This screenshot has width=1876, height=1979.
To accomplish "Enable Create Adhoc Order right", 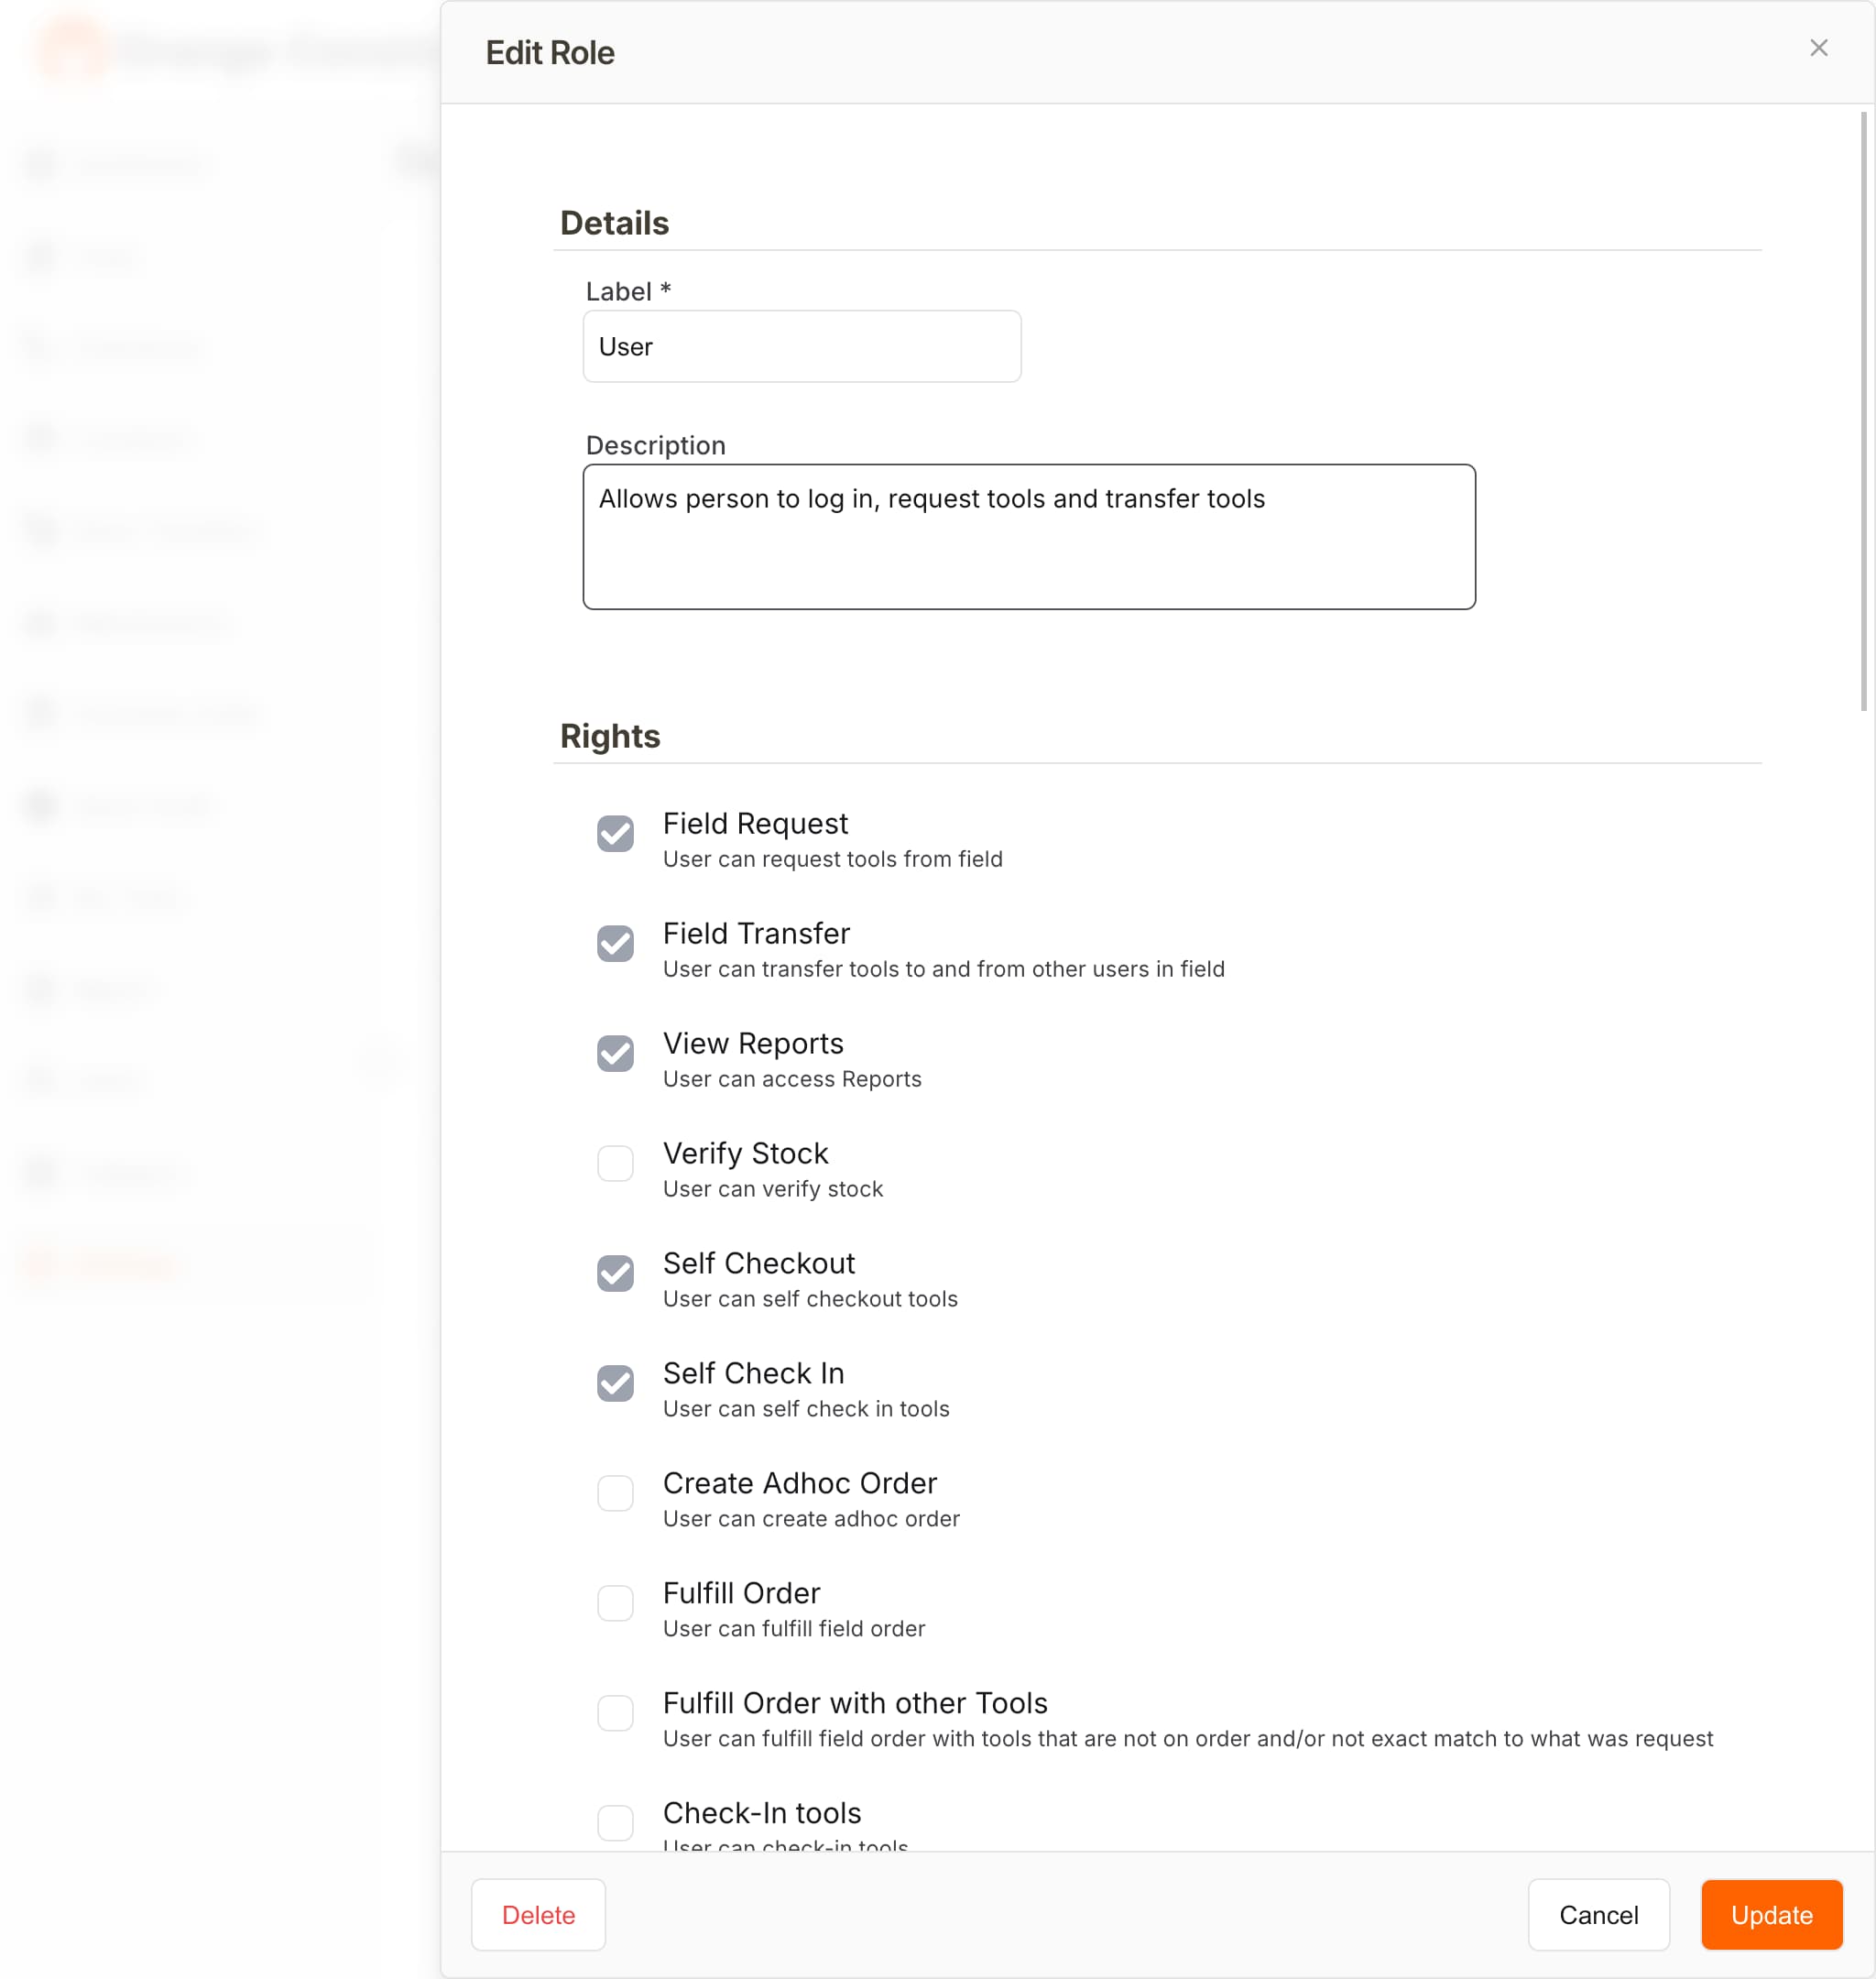I will (x=615, y=1493).
